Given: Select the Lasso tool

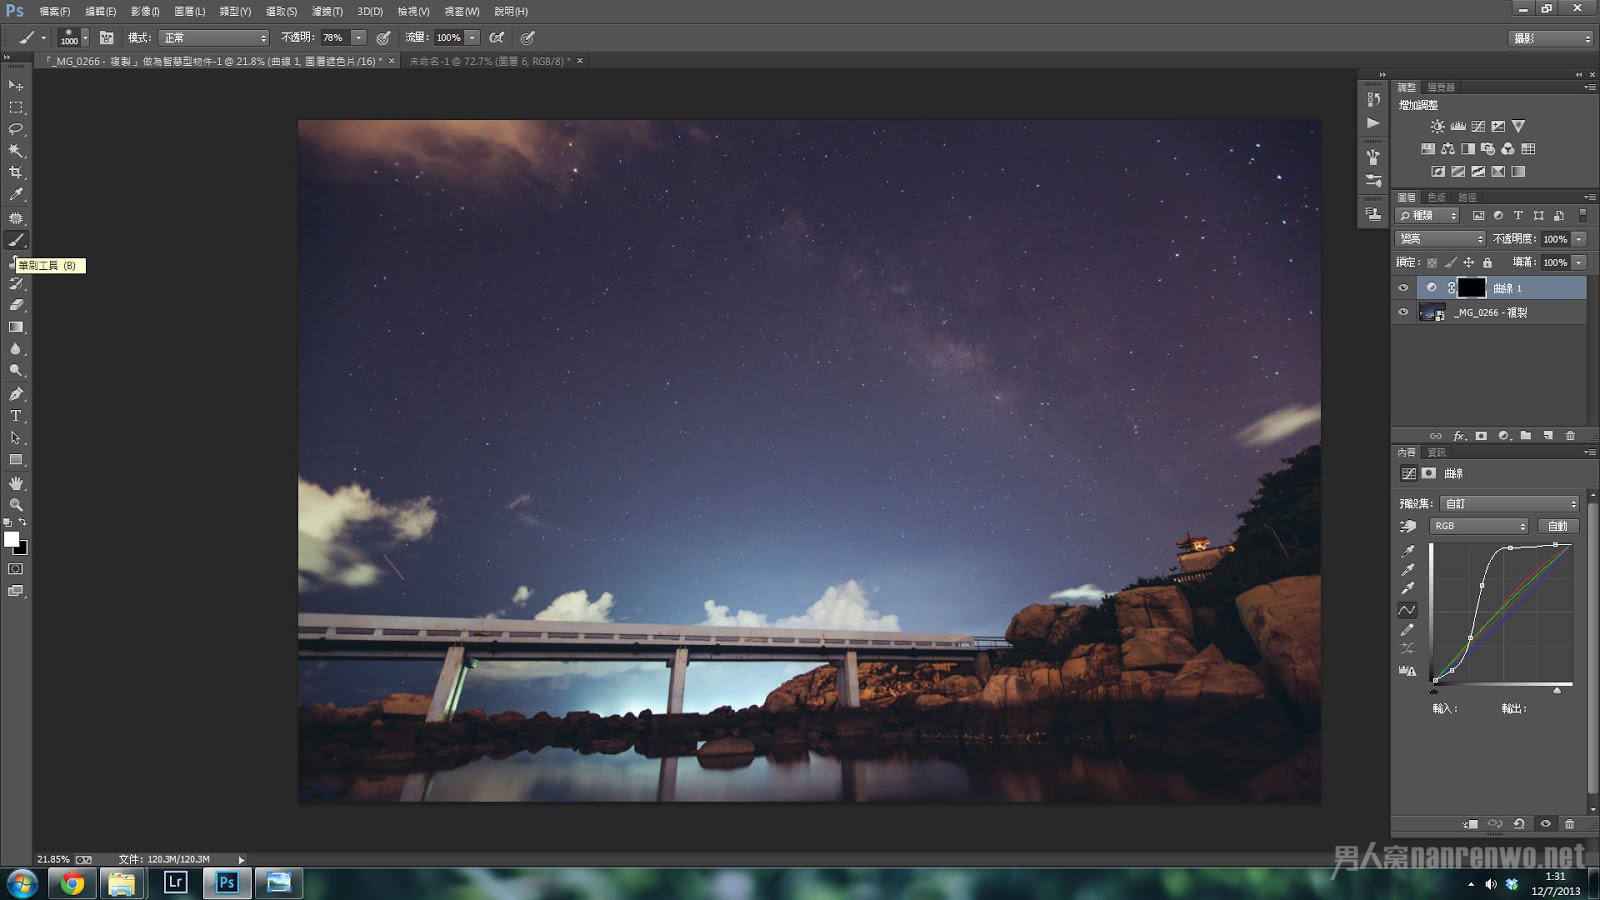Looking at the screenshot, I should (x=16, y=129).
